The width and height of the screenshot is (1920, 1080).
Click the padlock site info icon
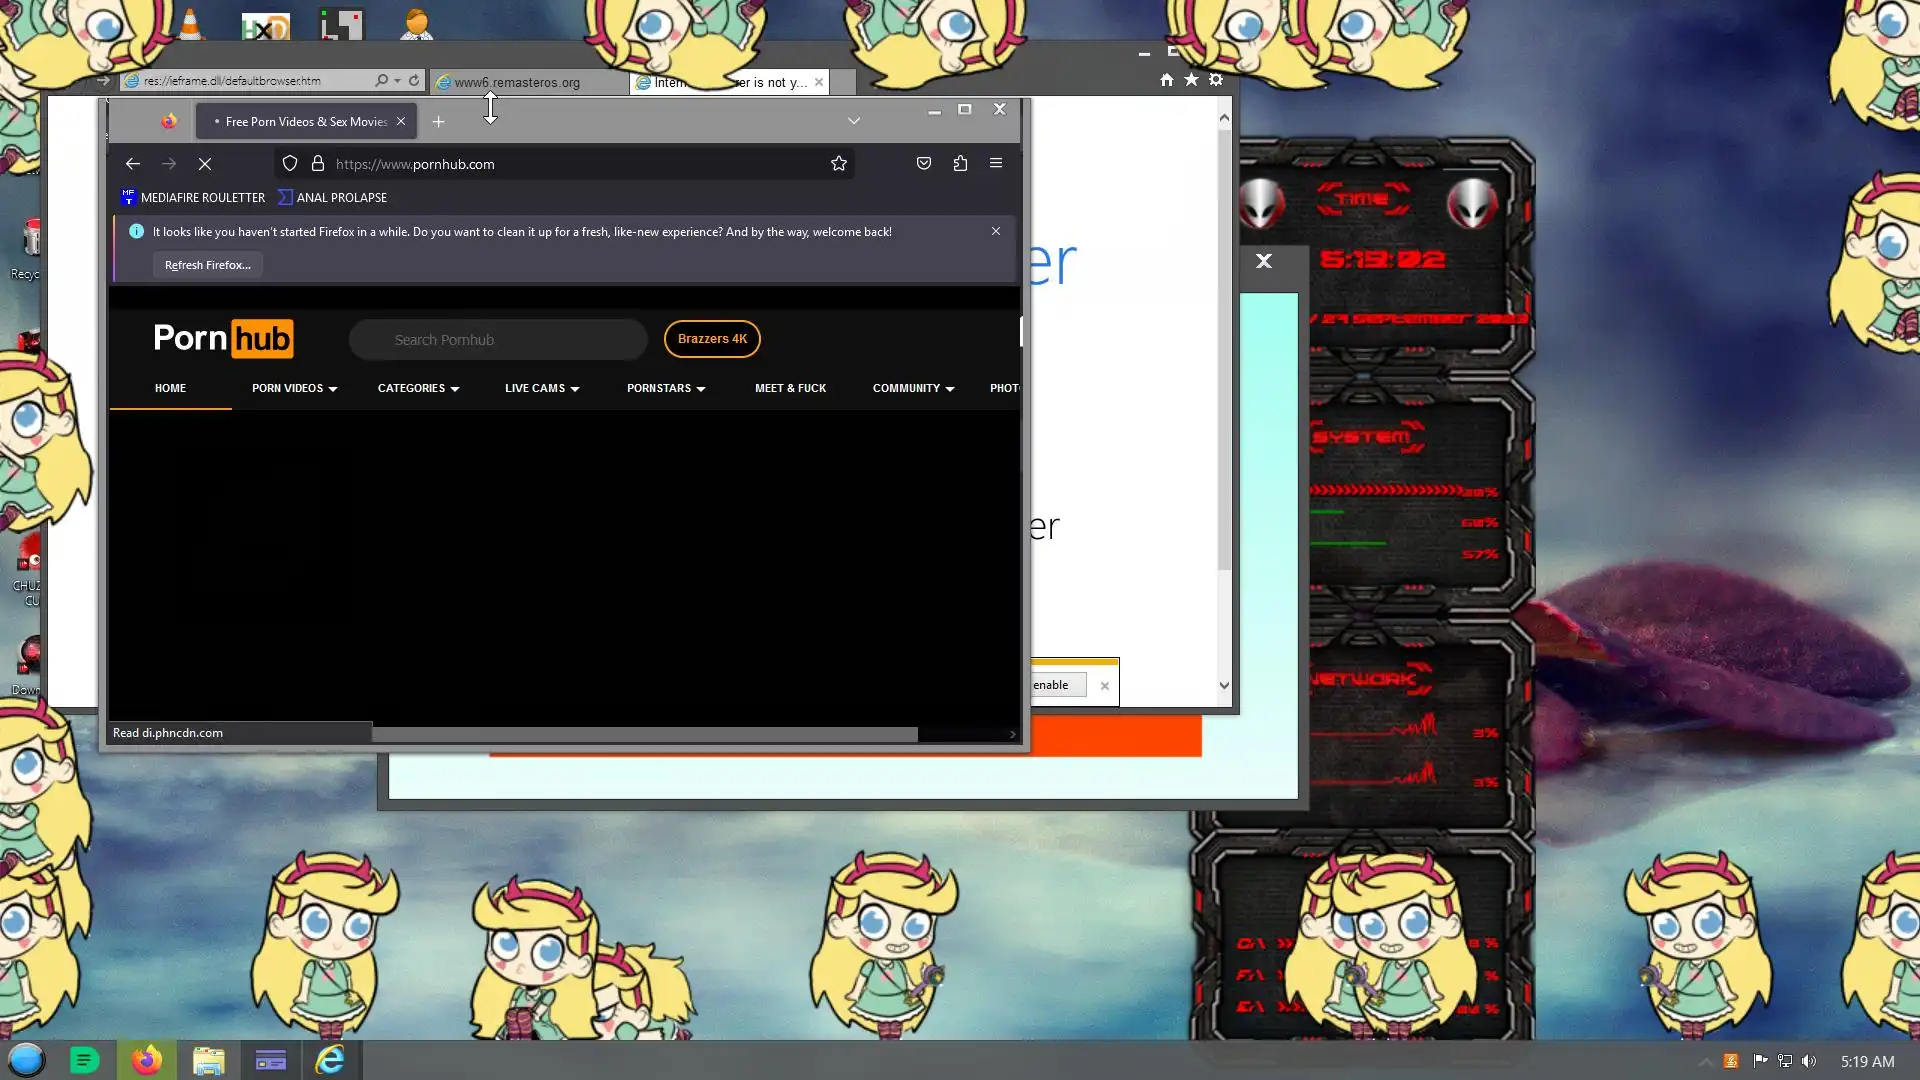point(318,164)
